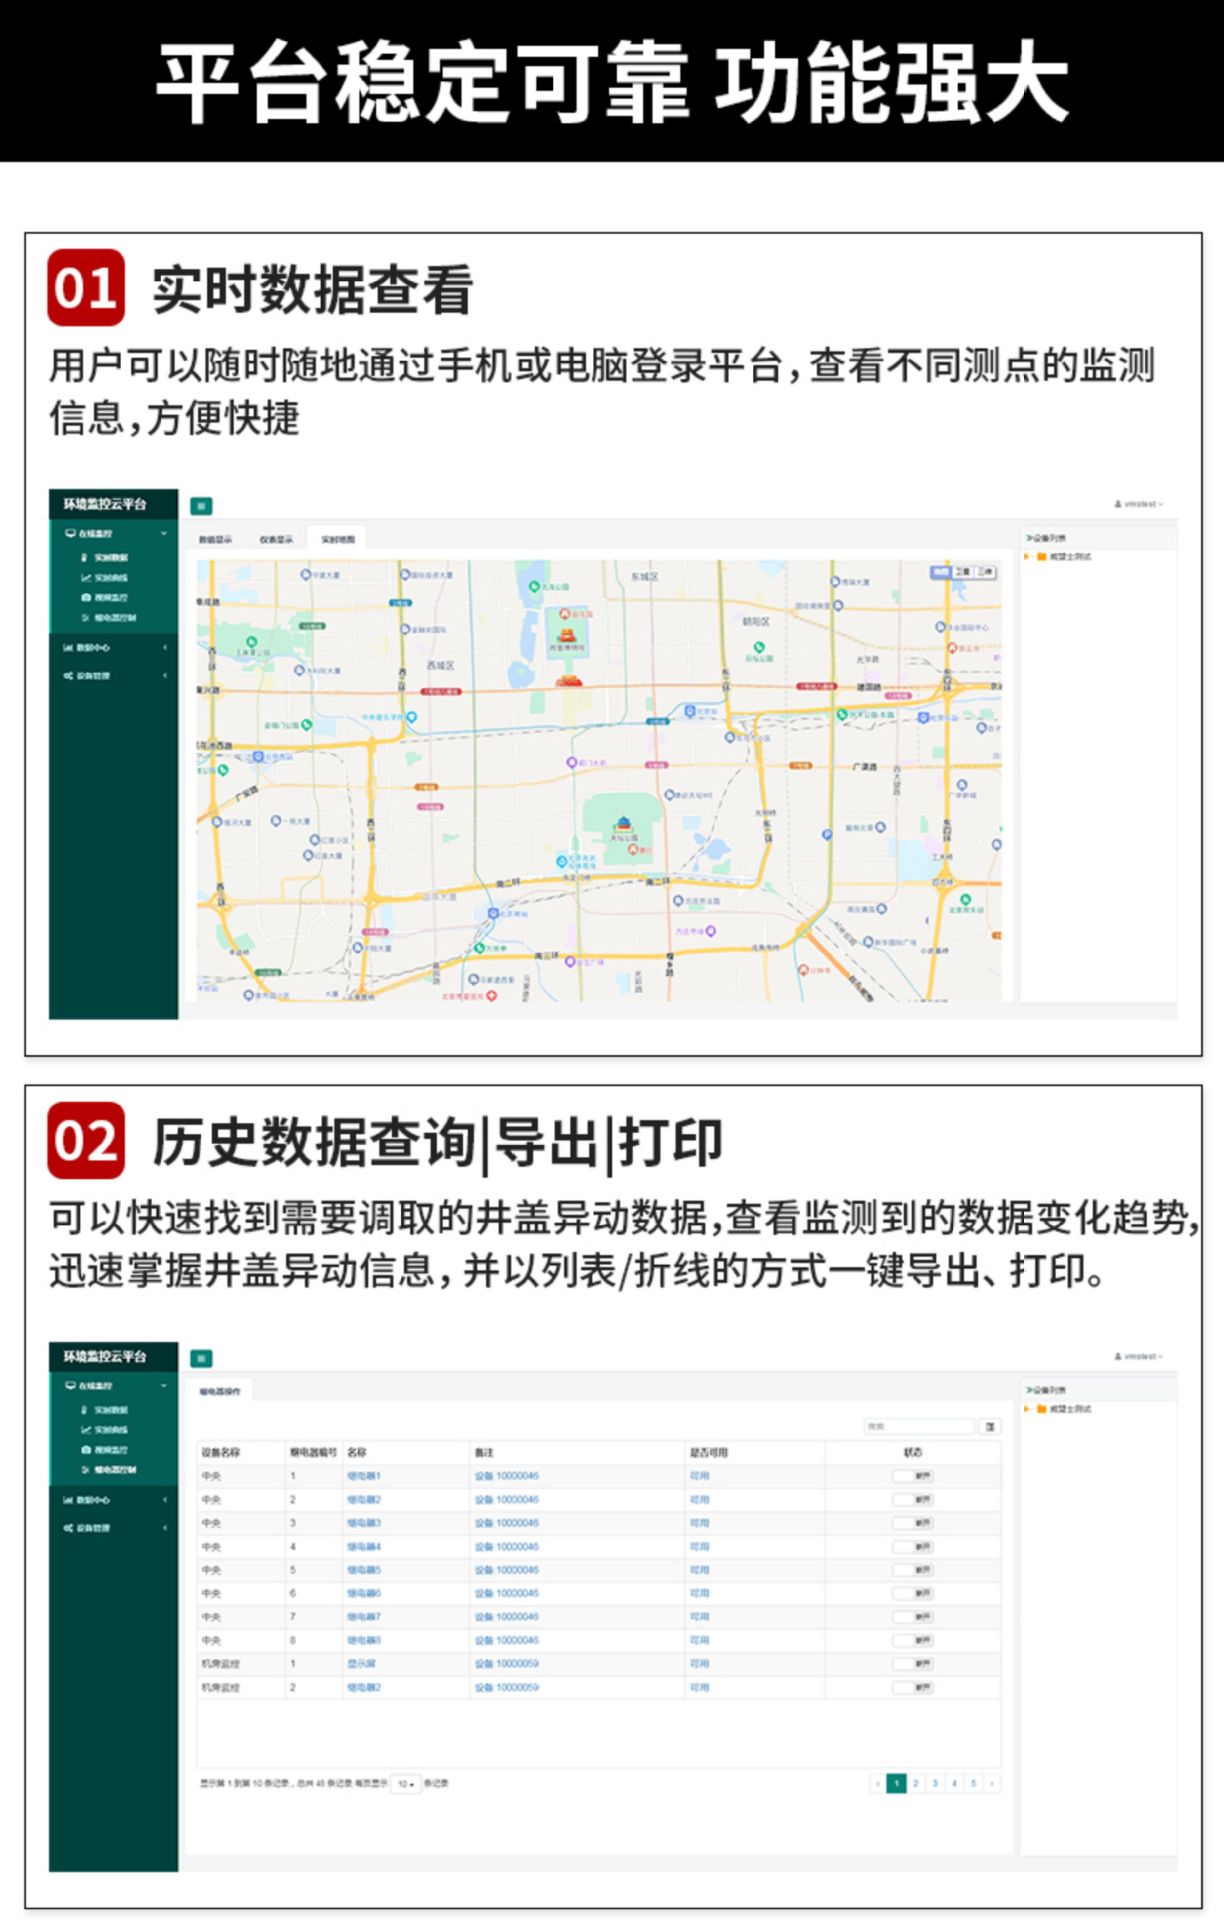The image size is (1224, 1920).
Task: Click the Tiananmen landmark icon on the map
Action: tap(570, 682)
